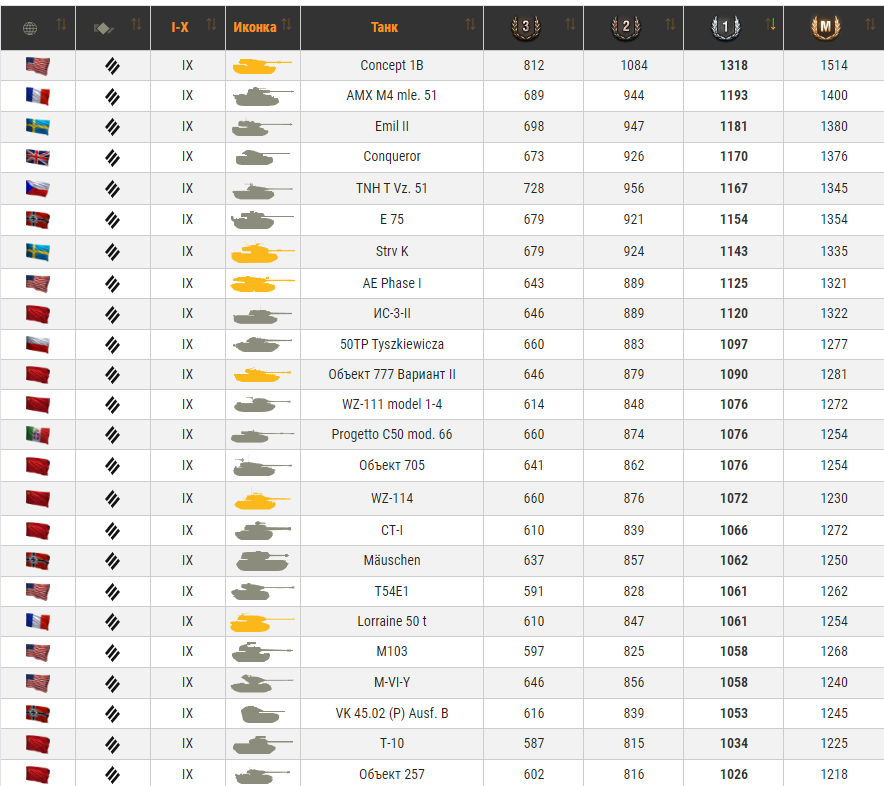Toggle sort arrows in the tank type column
Image resolution: width=884 pixels, height=786 pixels.
pyautogui.click(x=136, y=24)
